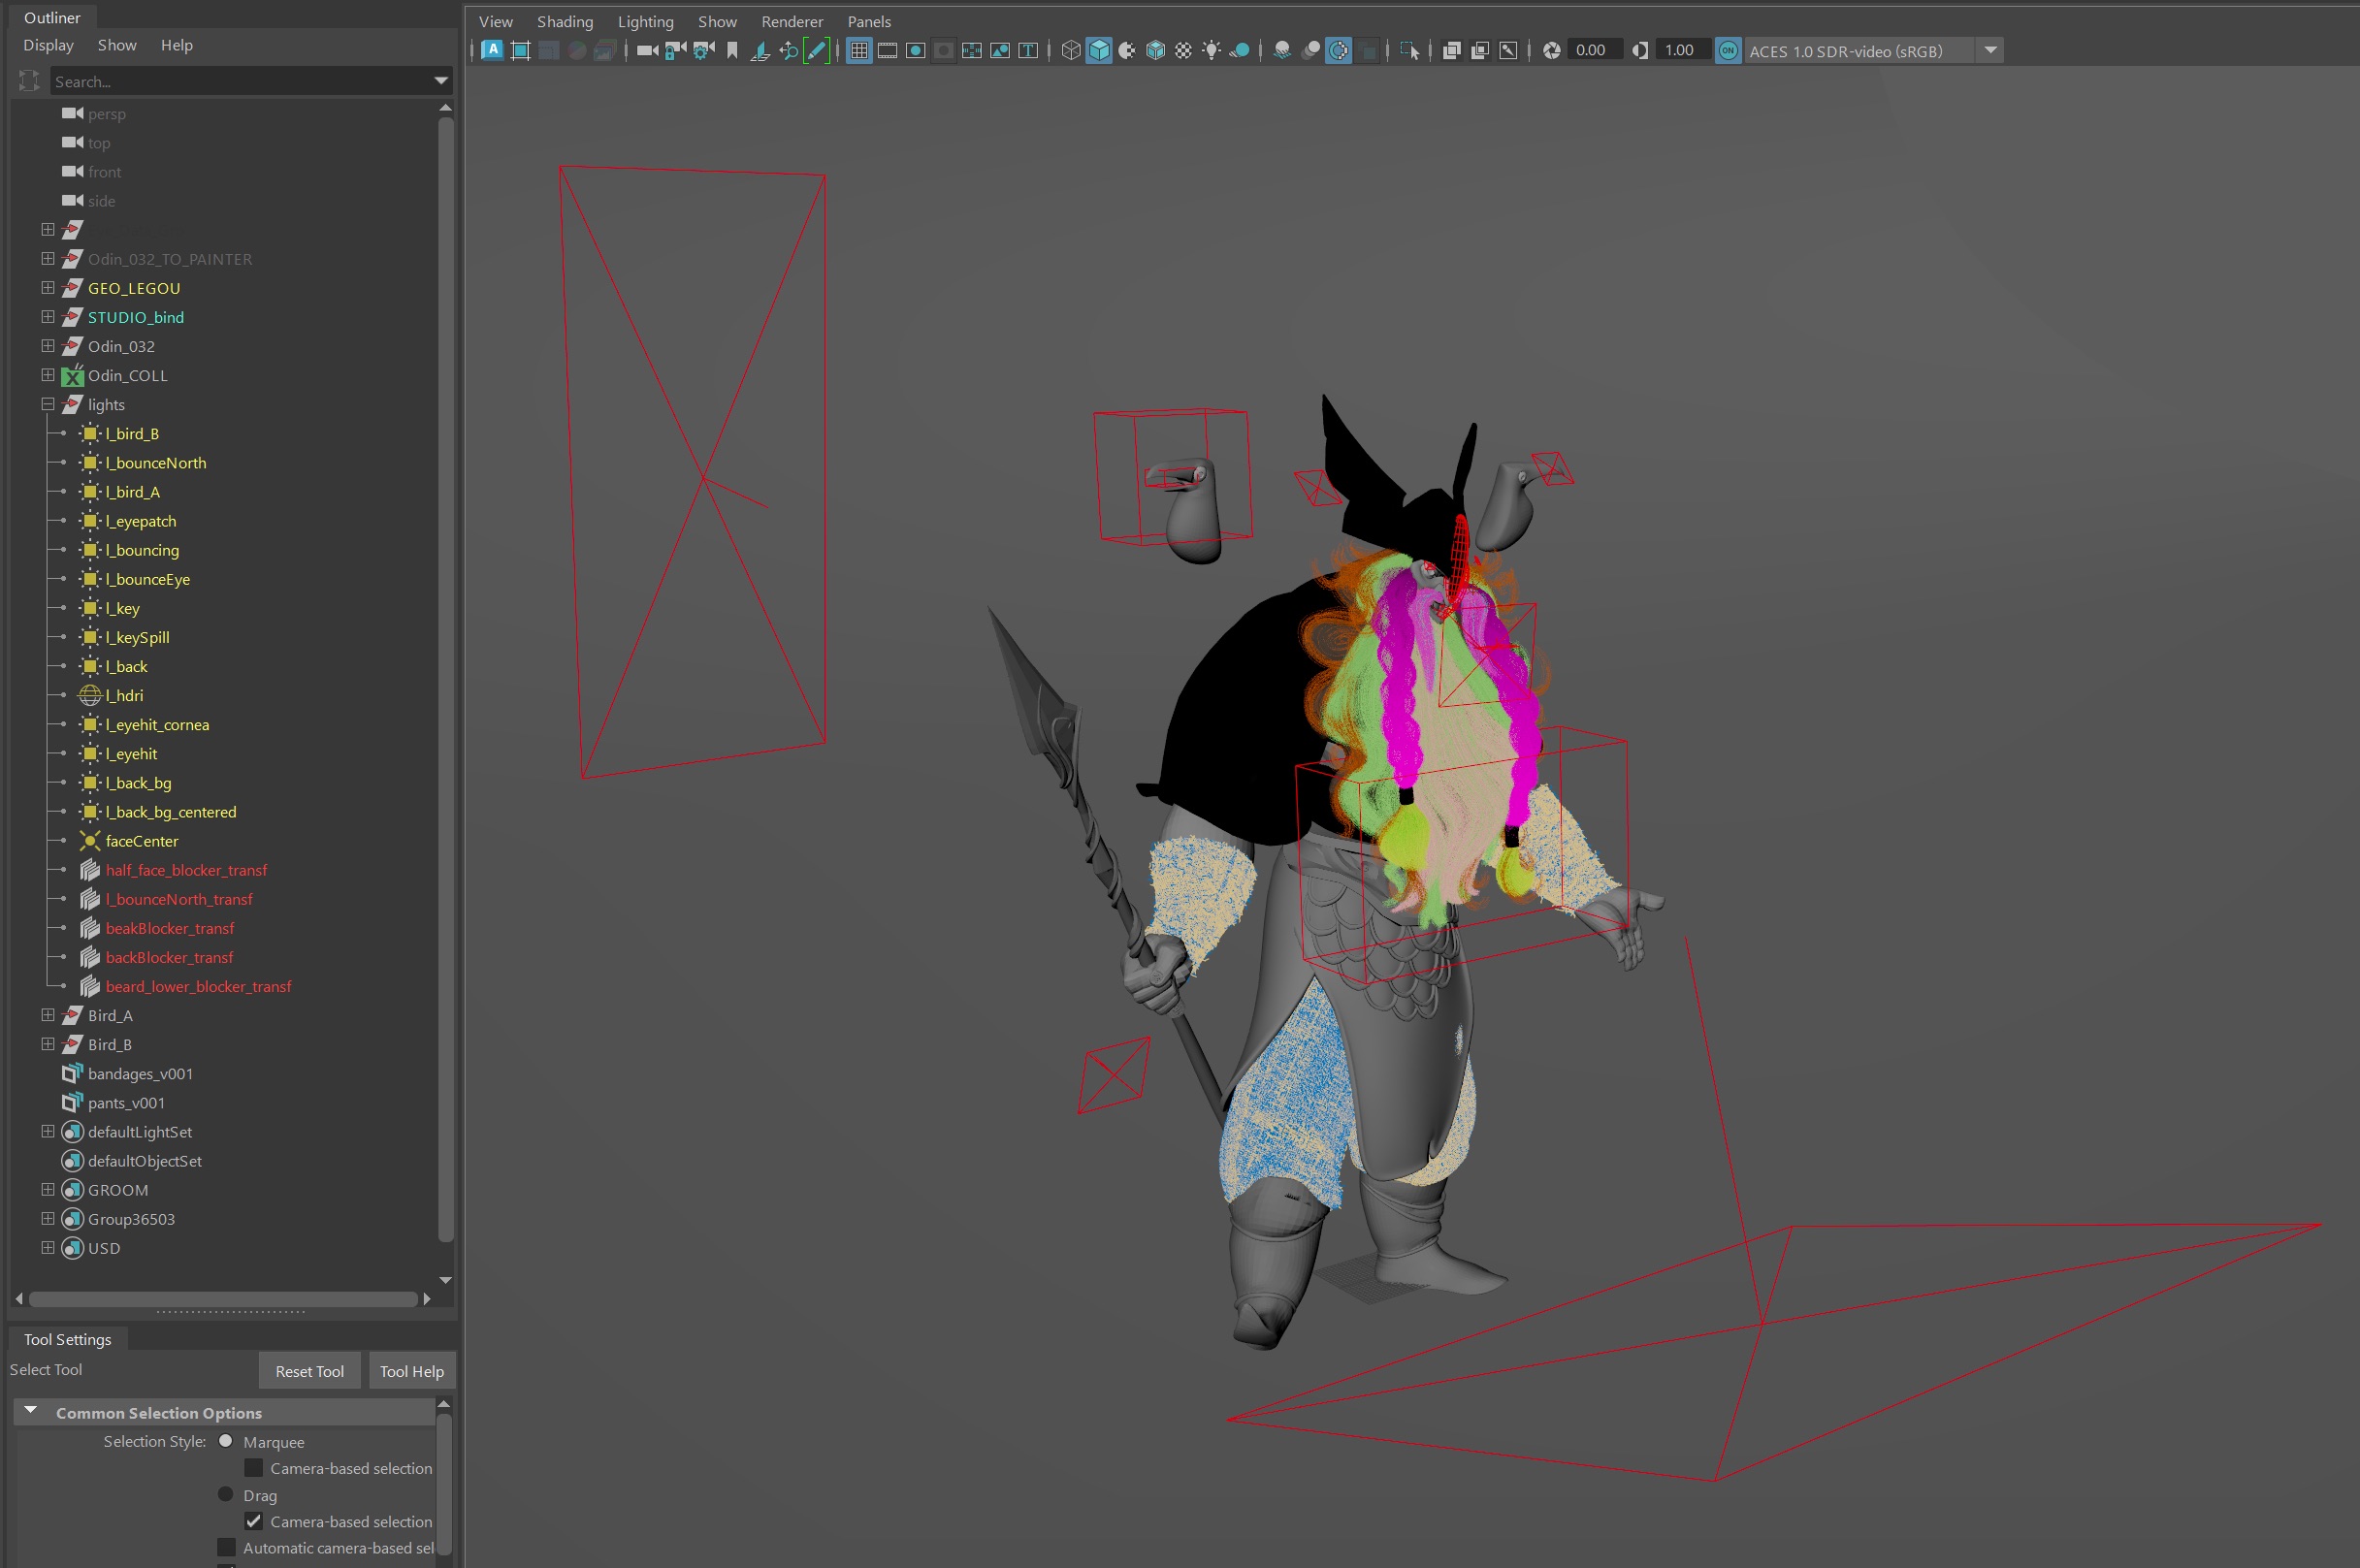Viewport: 2360px width, 1568px height.
Task: Toggle XRay display icon
Action: (x=1452, y=50)
